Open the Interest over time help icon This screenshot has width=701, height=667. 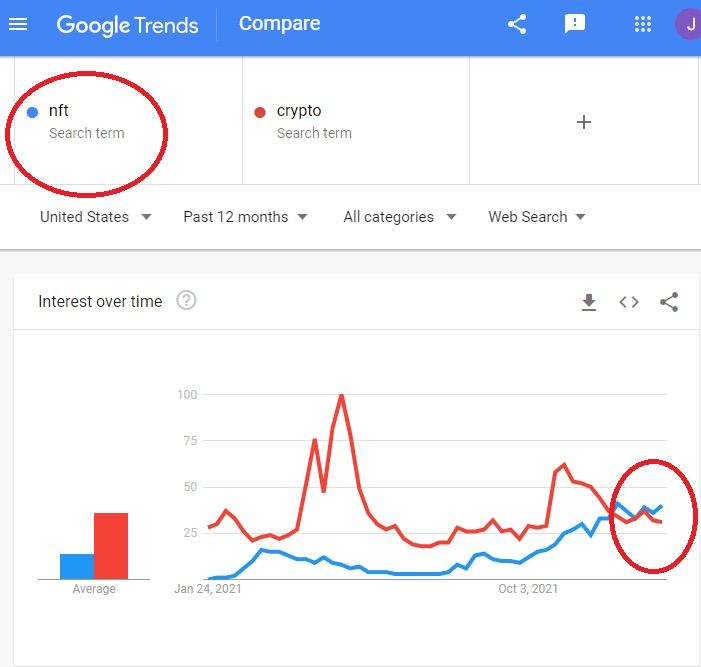tap(186, 300)
